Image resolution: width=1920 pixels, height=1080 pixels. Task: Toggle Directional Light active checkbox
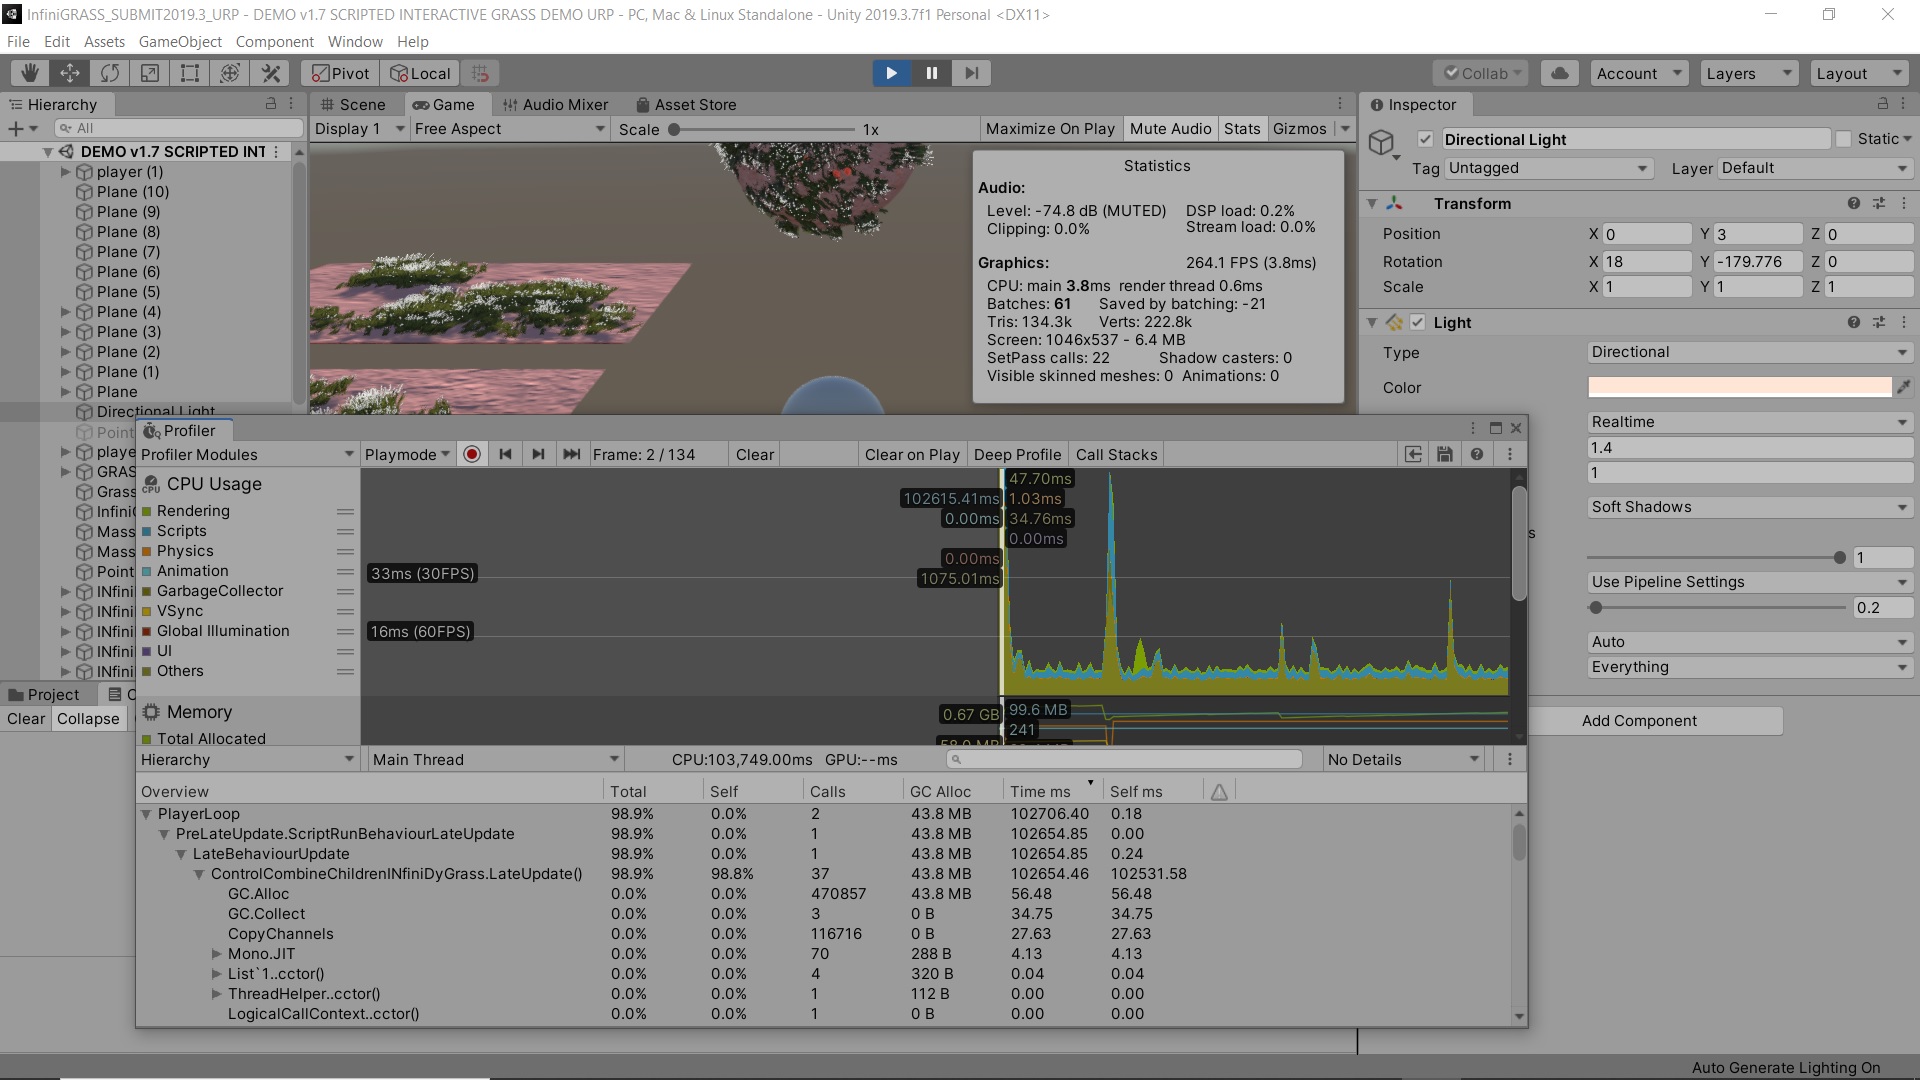pyautogui.click(x=1425, y=140)
